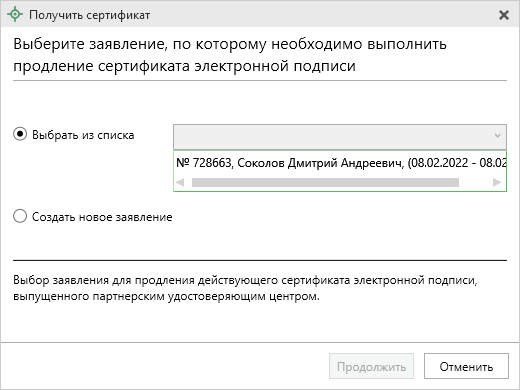Click the green target app icon in title bar
This screenshot has height=390, width=520.
(15, 15)
